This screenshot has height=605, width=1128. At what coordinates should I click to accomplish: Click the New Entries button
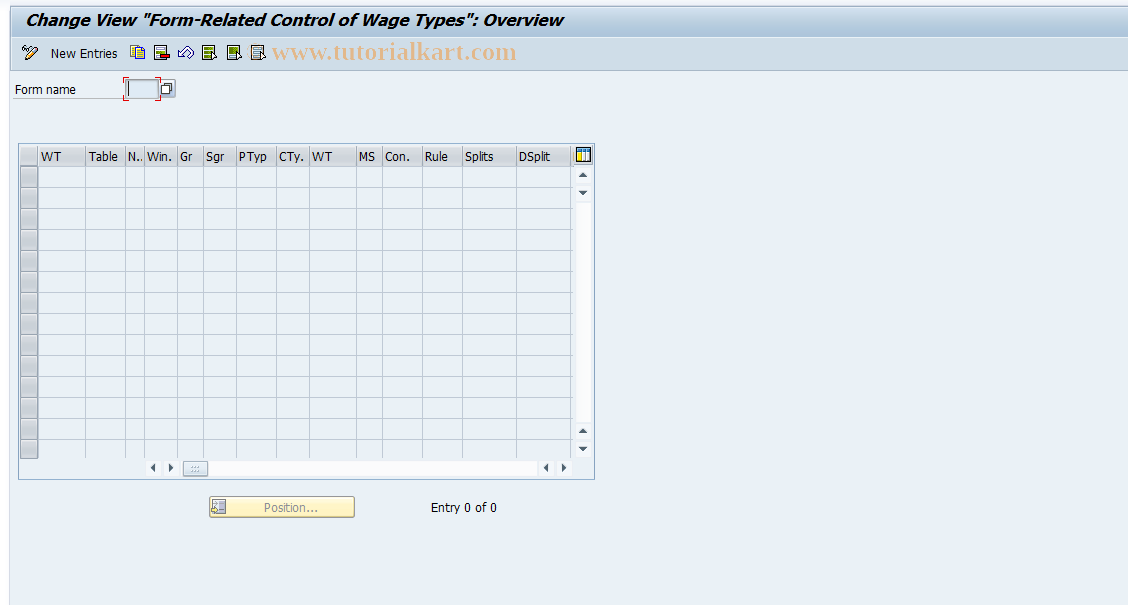tap(83, 53)
